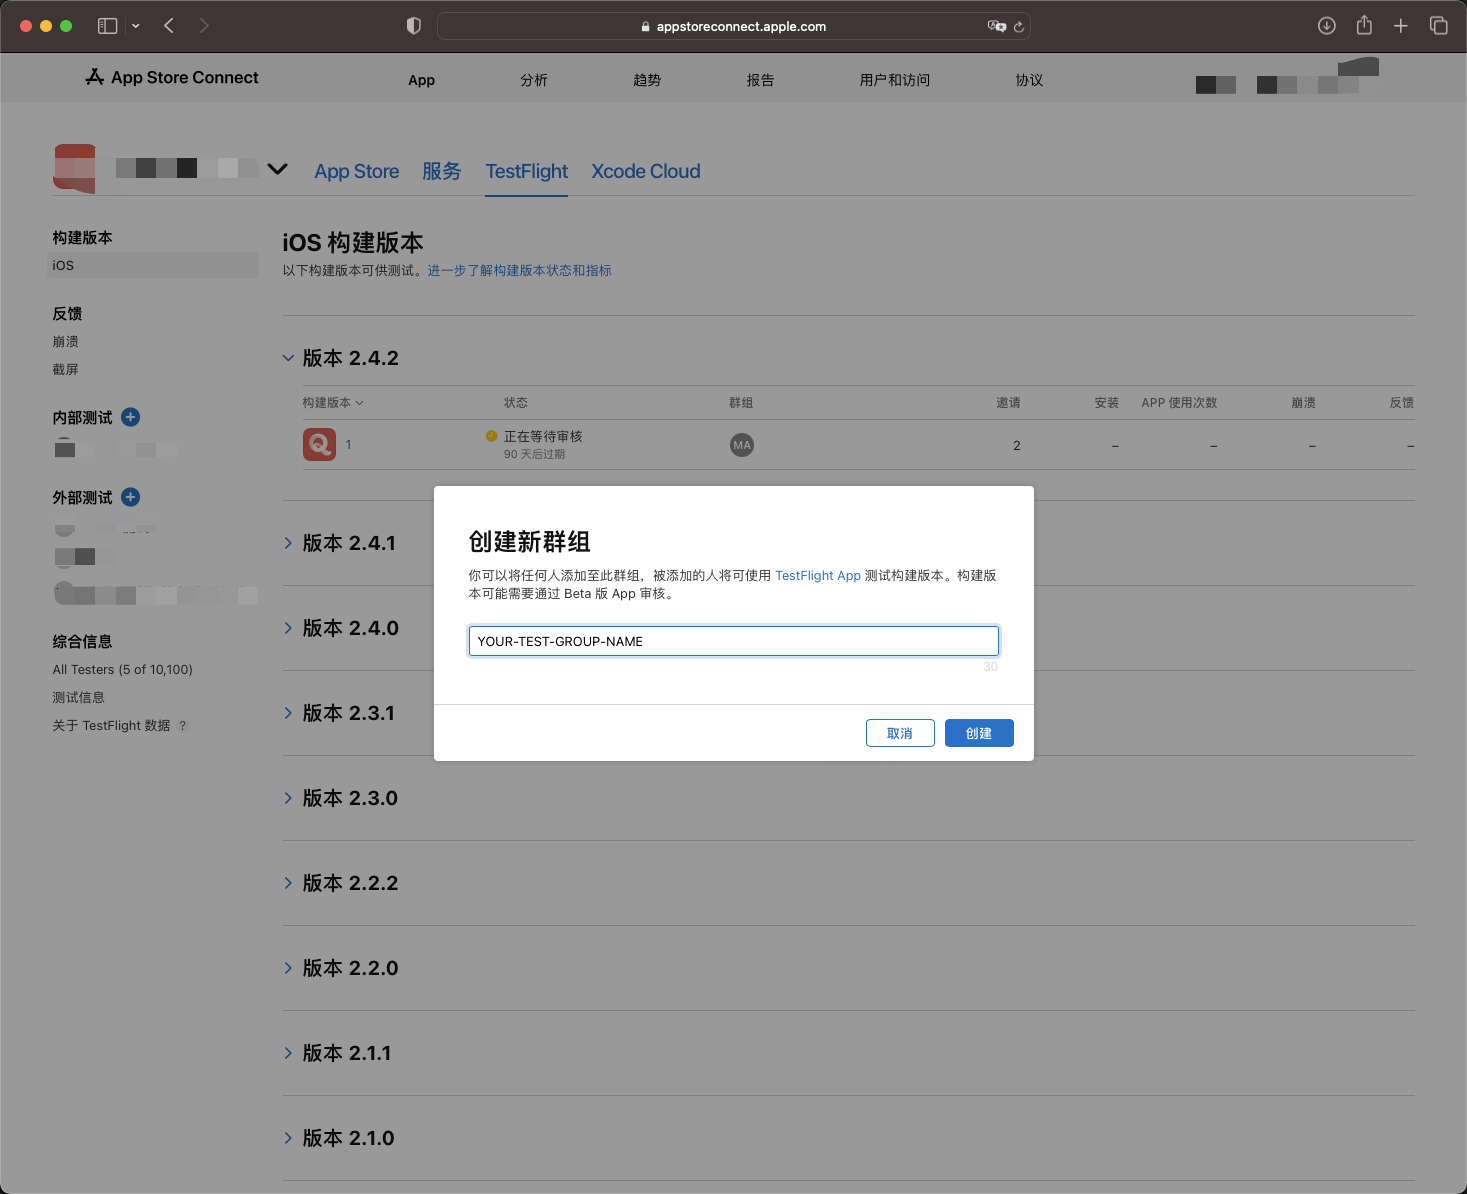Image resolution: width=1467 pixels, height=1194 pixels.
Task: Open 协议 in top navigation
Action: click(x=1029, y=80)
